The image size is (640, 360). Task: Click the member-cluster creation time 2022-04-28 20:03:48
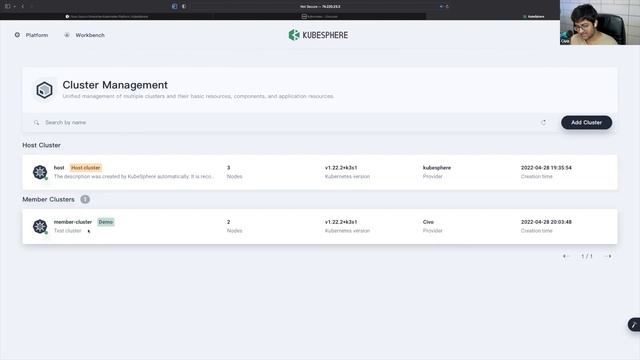546,222
